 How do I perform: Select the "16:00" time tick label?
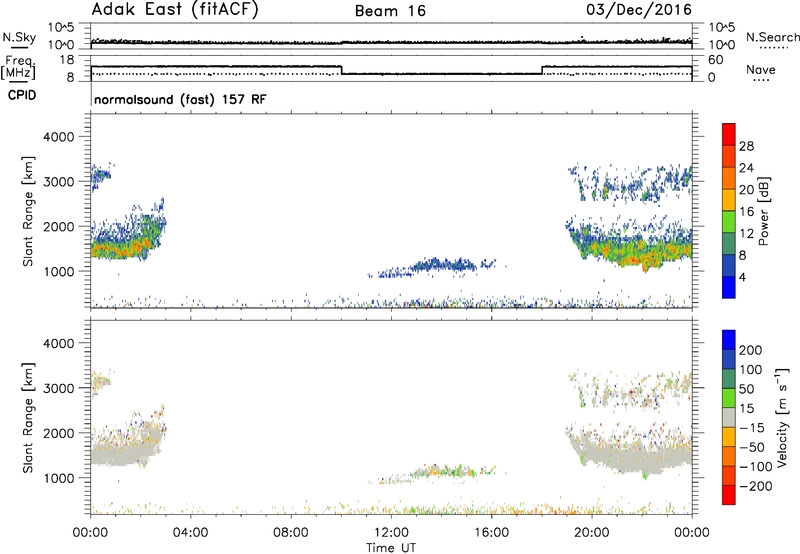(491, 533)
